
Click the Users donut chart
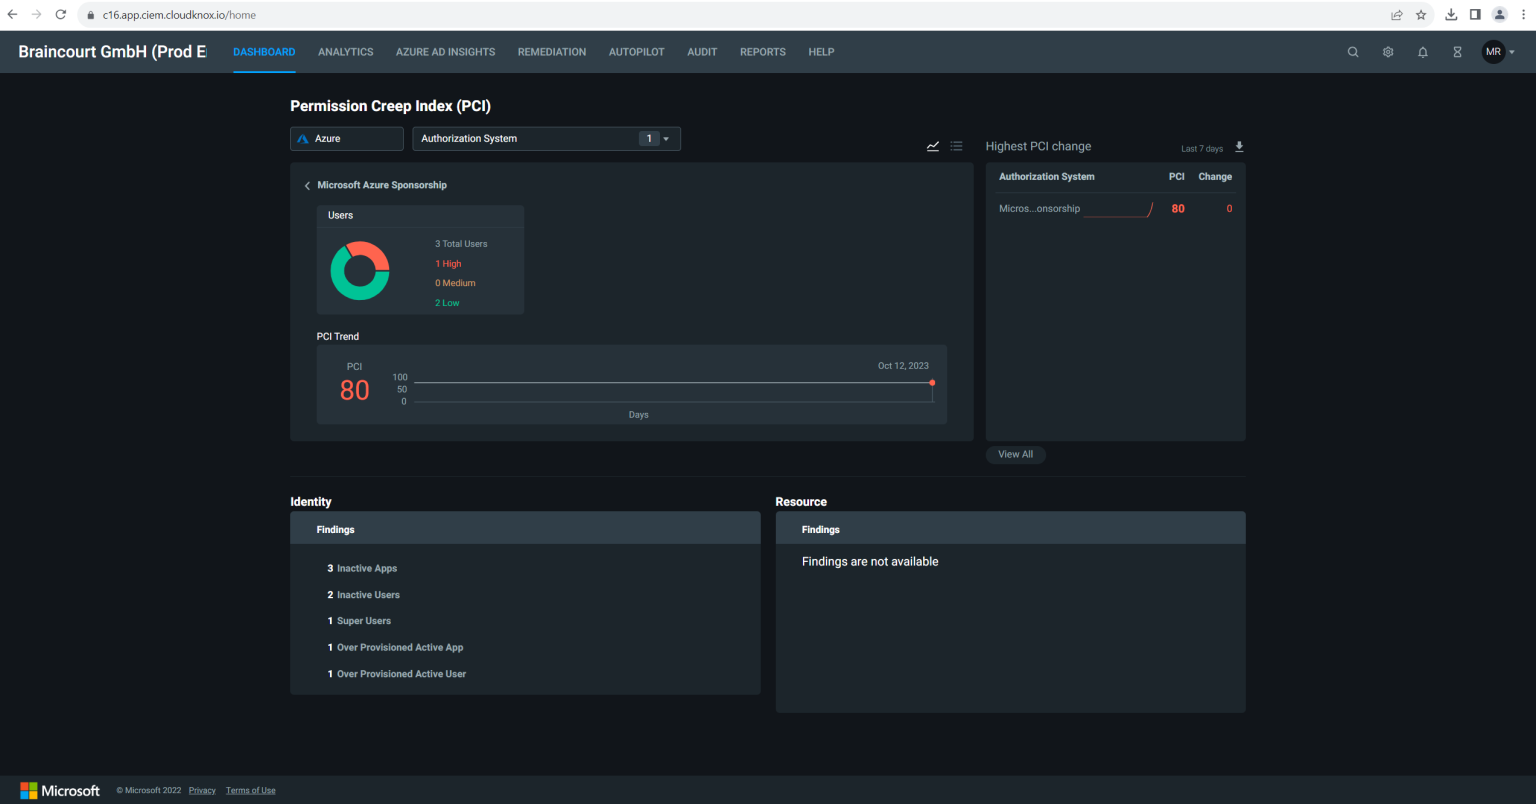(360, 269)
